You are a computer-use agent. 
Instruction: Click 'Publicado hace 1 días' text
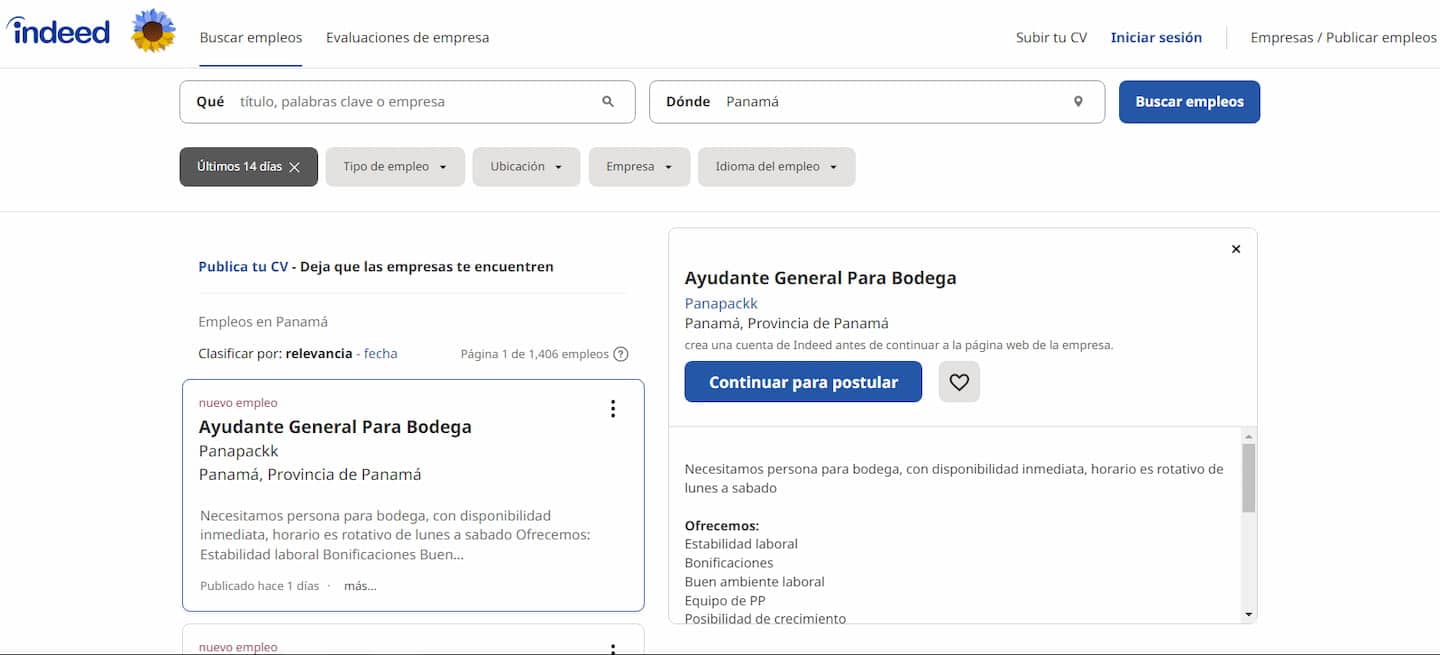(260, 586)
